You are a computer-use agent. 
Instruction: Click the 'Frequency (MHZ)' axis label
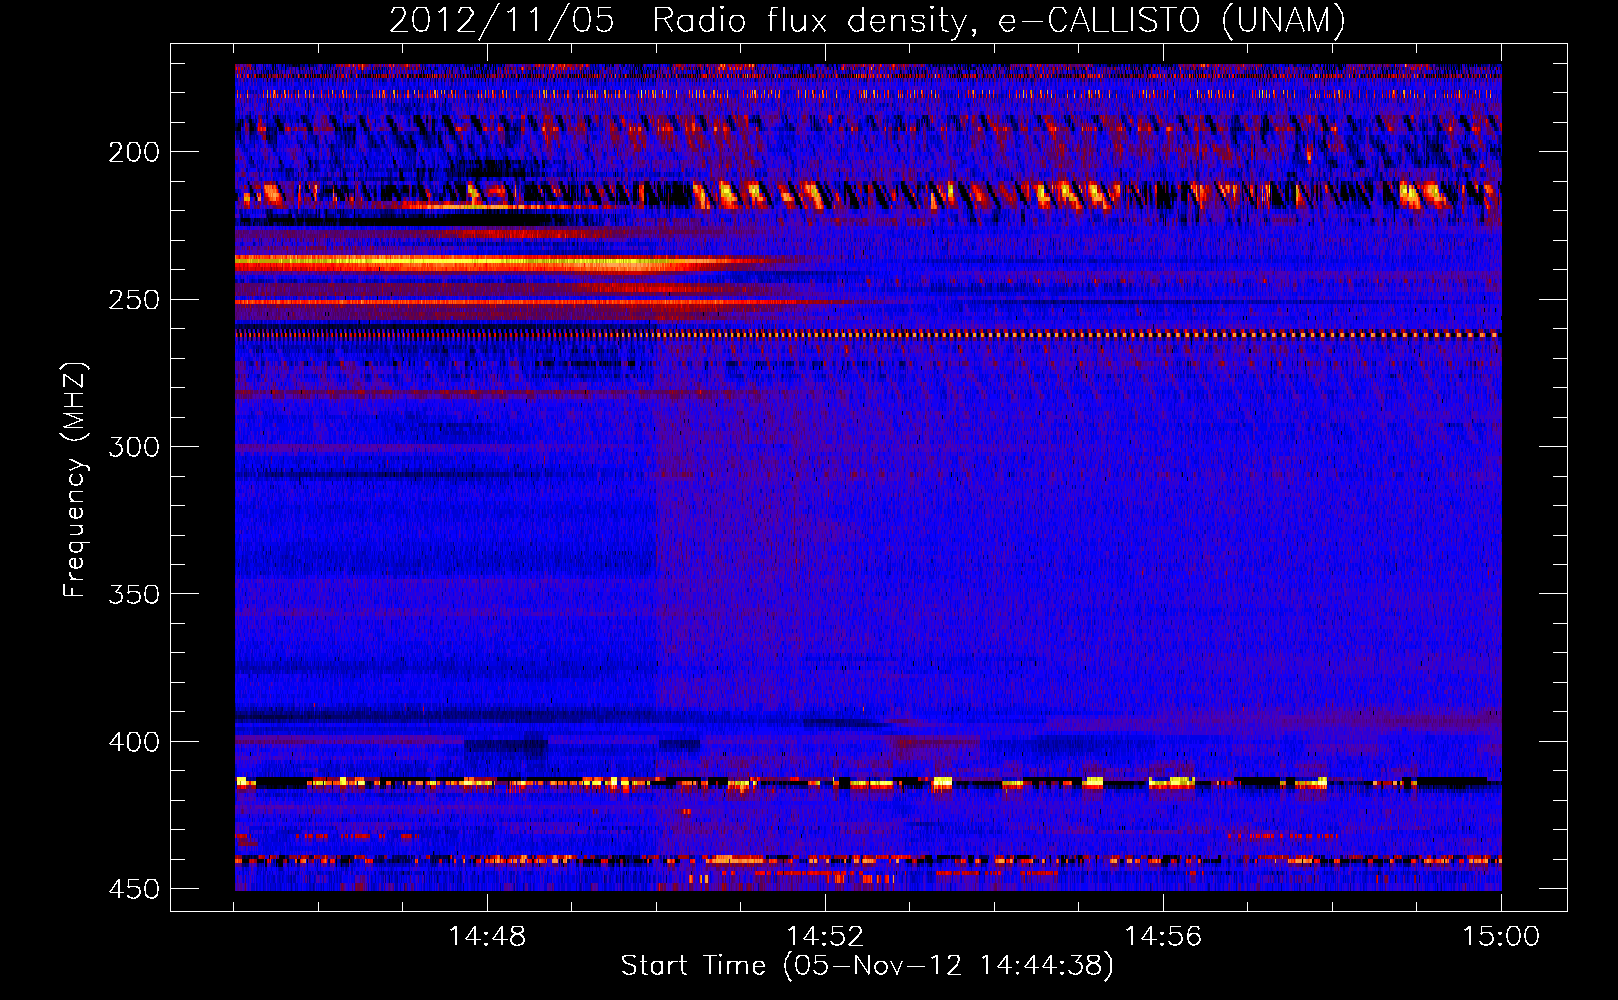75,479
